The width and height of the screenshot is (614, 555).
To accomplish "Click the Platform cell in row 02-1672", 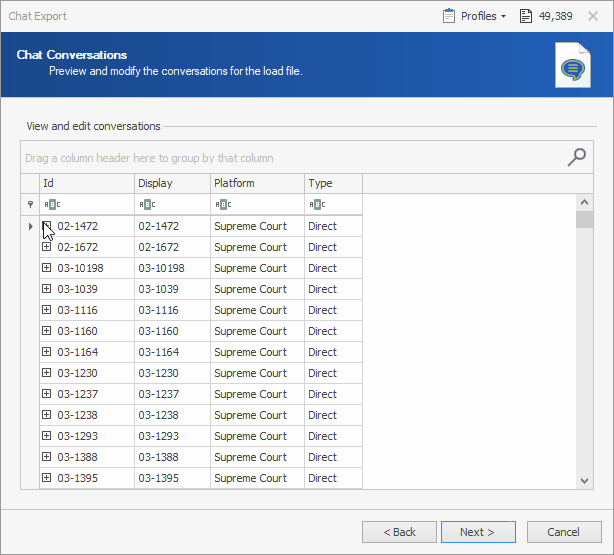I will point(257,247).
